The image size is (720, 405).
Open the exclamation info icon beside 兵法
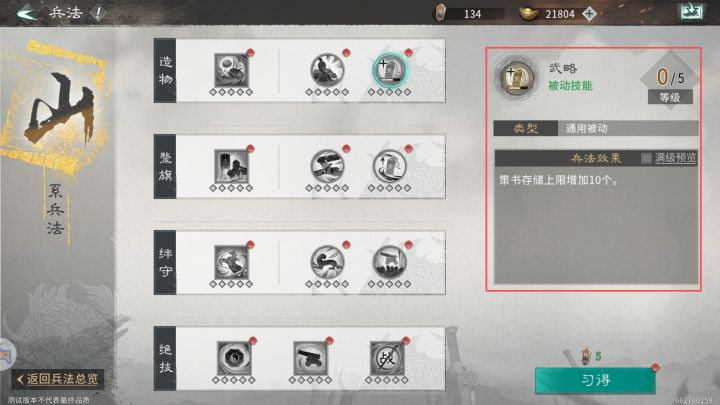click(x=98, y=13)
